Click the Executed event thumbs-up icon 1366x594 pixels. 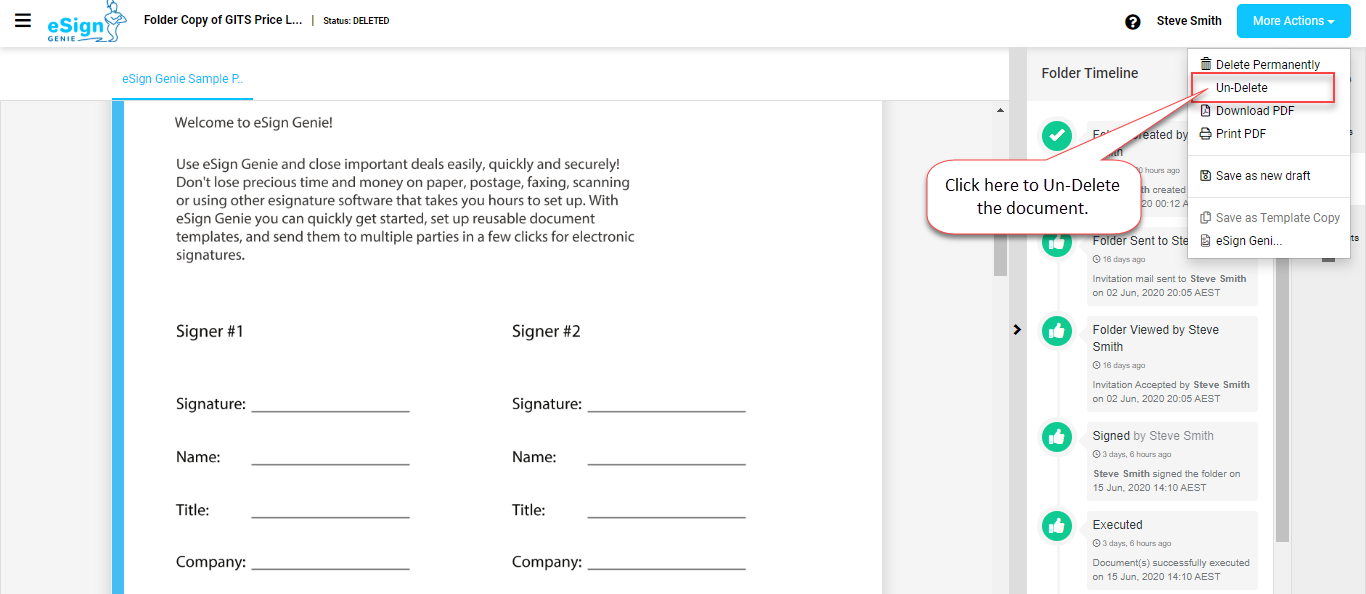[x=1057, y=526]
